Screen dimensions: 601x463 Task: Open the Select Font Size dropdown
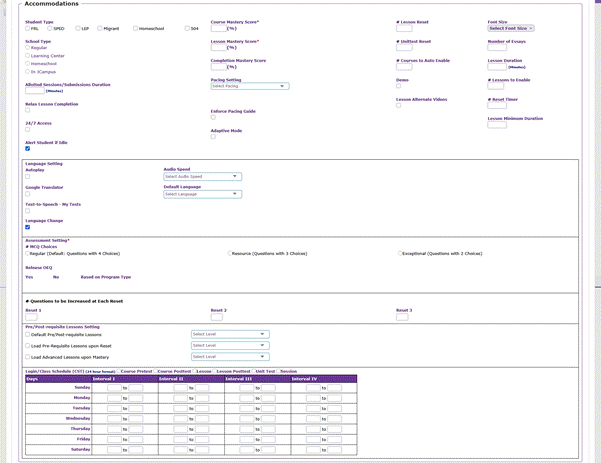point(510,28)
